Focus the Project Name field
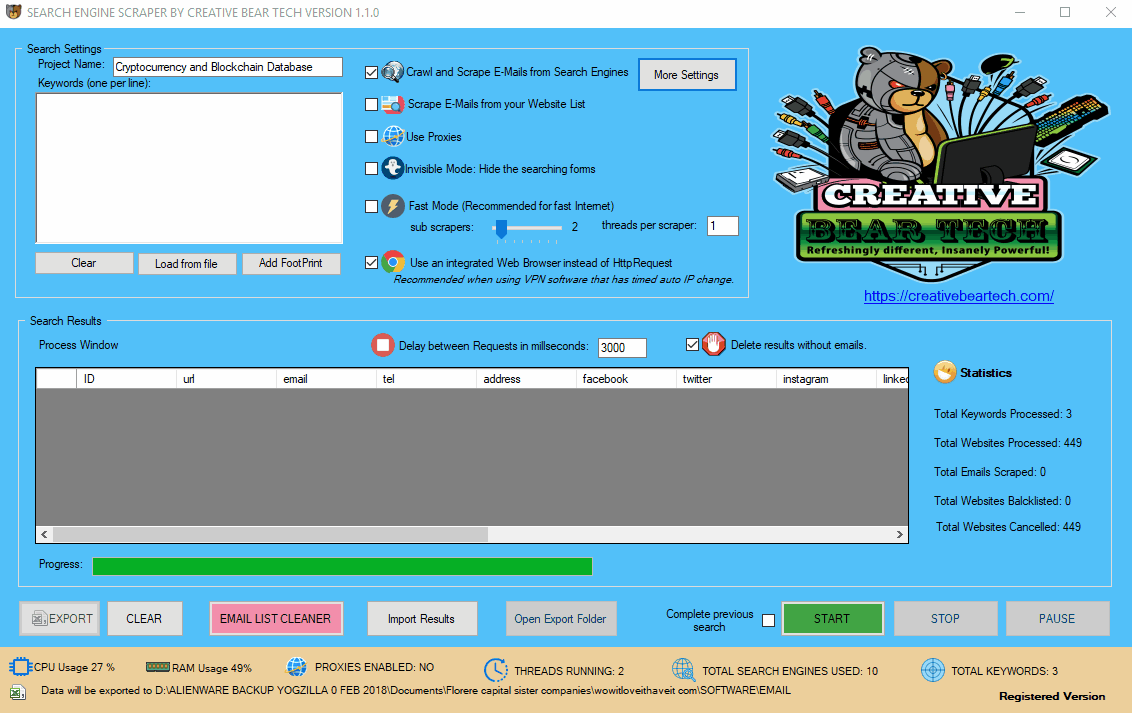This screenshot has width=1132, height=713. point(227,67)
